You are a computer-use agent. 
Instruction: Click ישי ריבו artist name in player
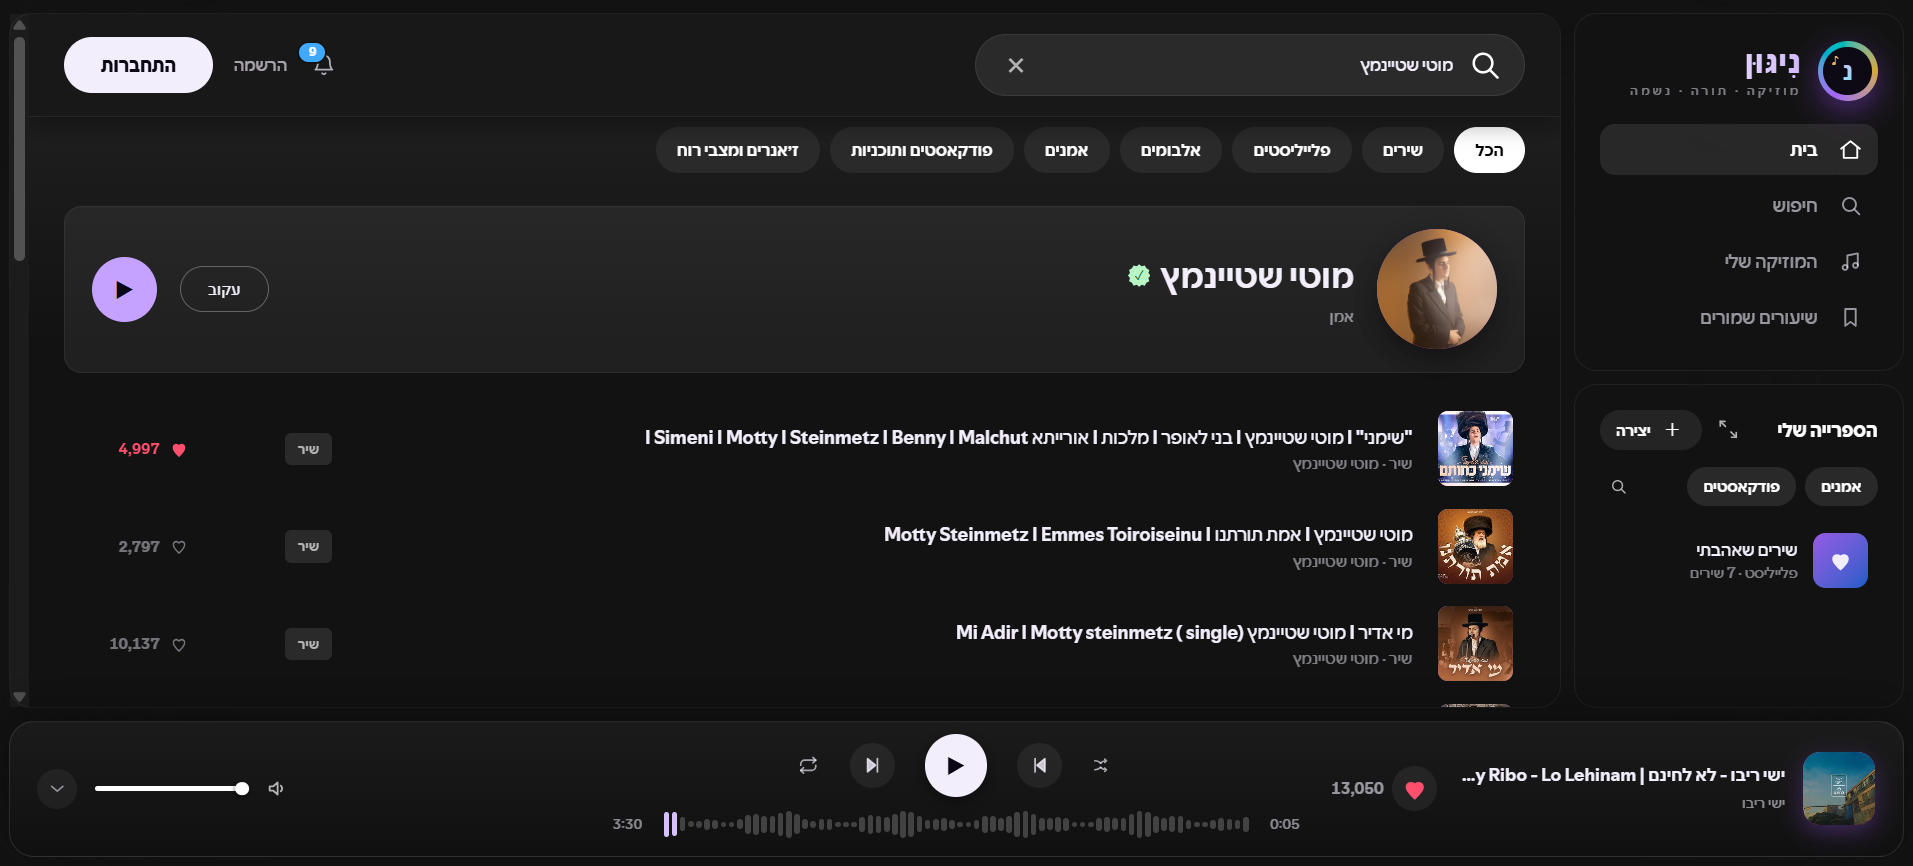click(x=1763, y=803)
